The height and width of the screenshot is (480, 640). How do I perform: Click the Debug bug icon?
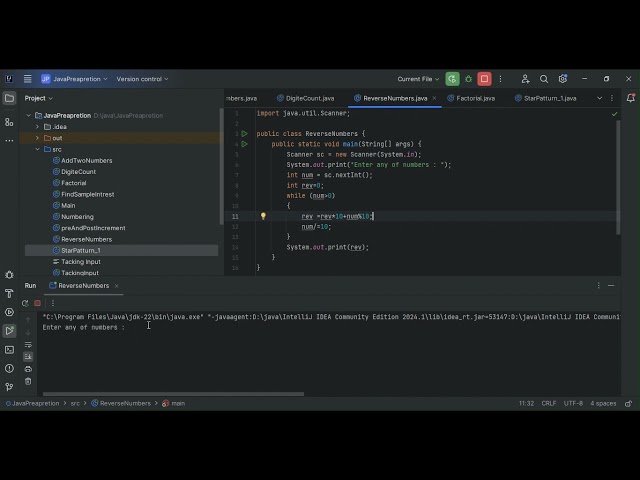[x=469, y=79]
